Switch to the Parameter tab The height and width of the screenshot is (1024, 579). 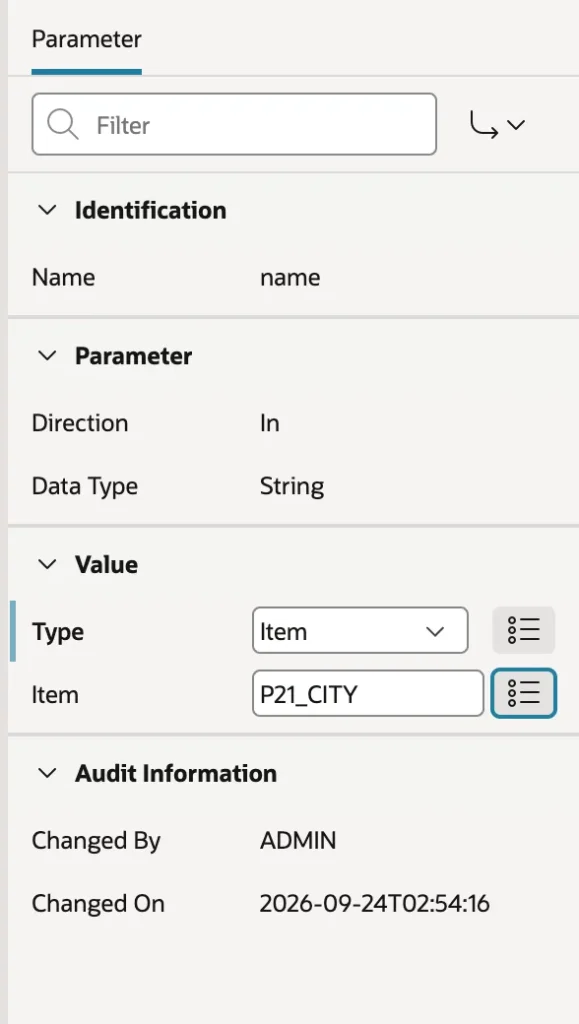coord(86,40)
